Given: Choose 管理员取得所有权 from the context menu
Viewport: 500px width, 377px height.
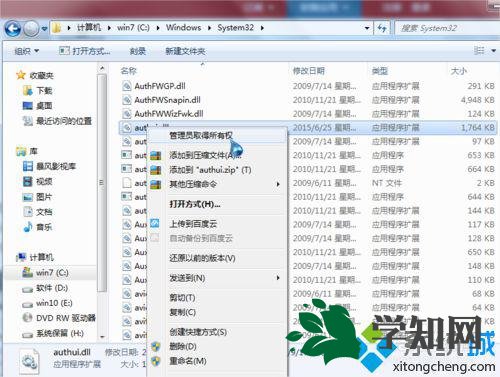Looking at the screenshot, I should (x=217, y=135).
